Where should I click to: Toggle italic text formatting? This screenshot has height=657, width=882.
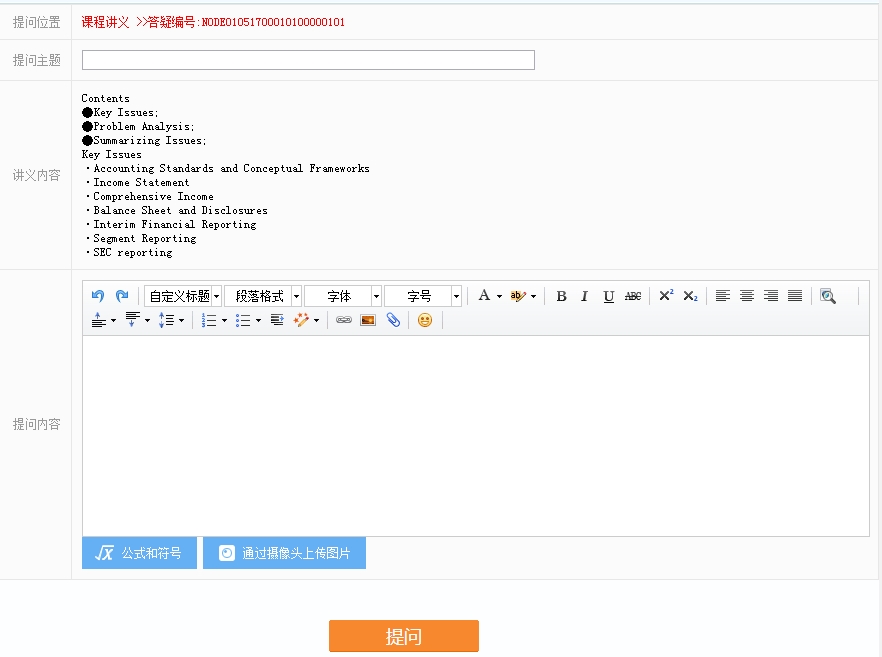[585, 296]
